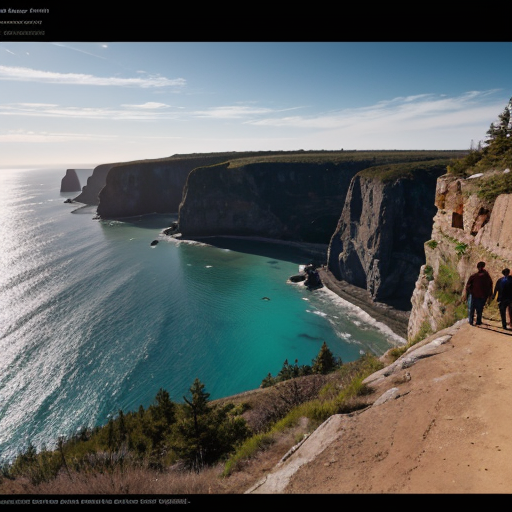Click the first overlay text line at top-left
This screenshot has height=512, width=512.
pos(24,11)
